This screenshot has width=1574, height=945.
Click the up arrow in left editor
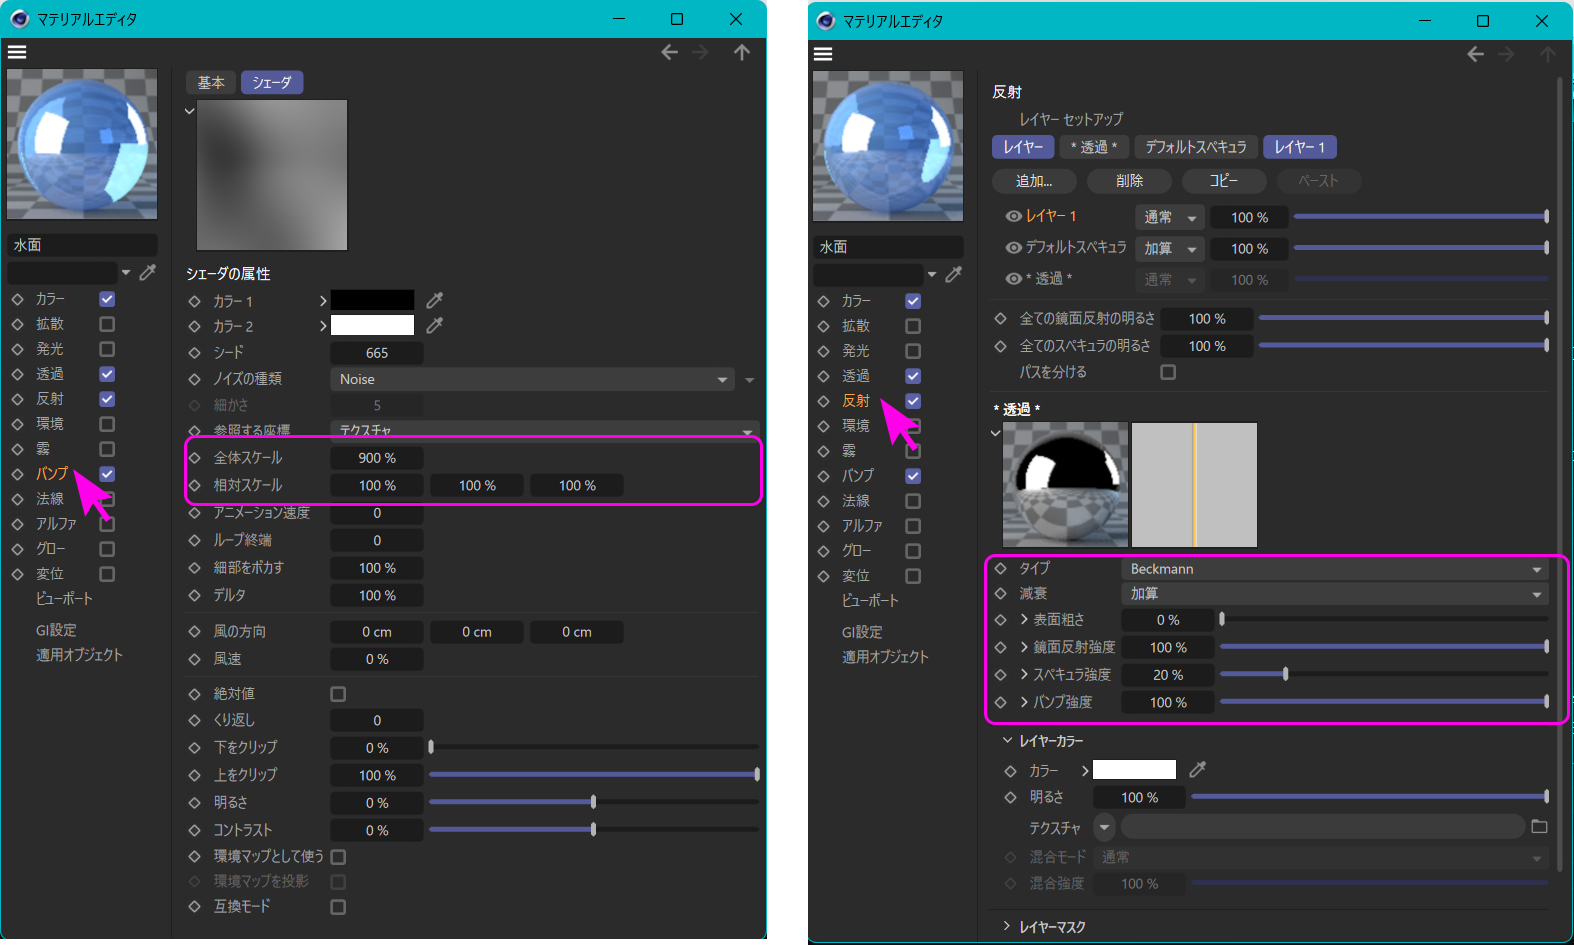pos(741,52)
